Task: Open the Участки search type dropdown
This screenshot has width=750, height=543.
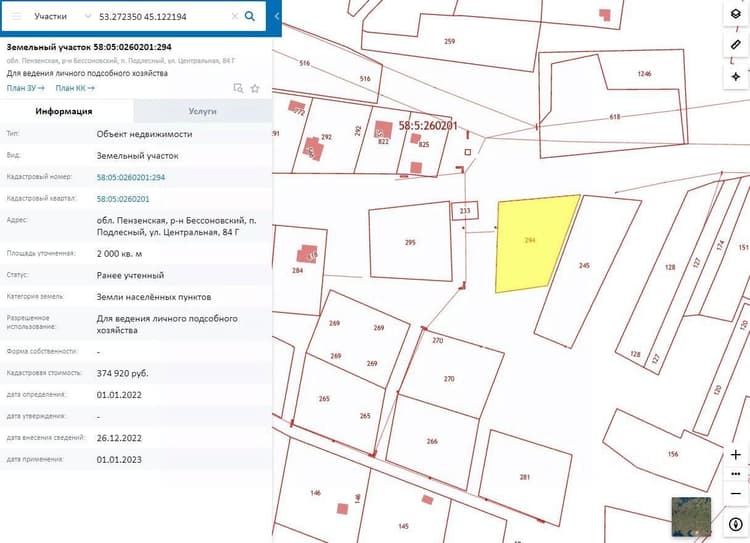Action: (62, 16)
